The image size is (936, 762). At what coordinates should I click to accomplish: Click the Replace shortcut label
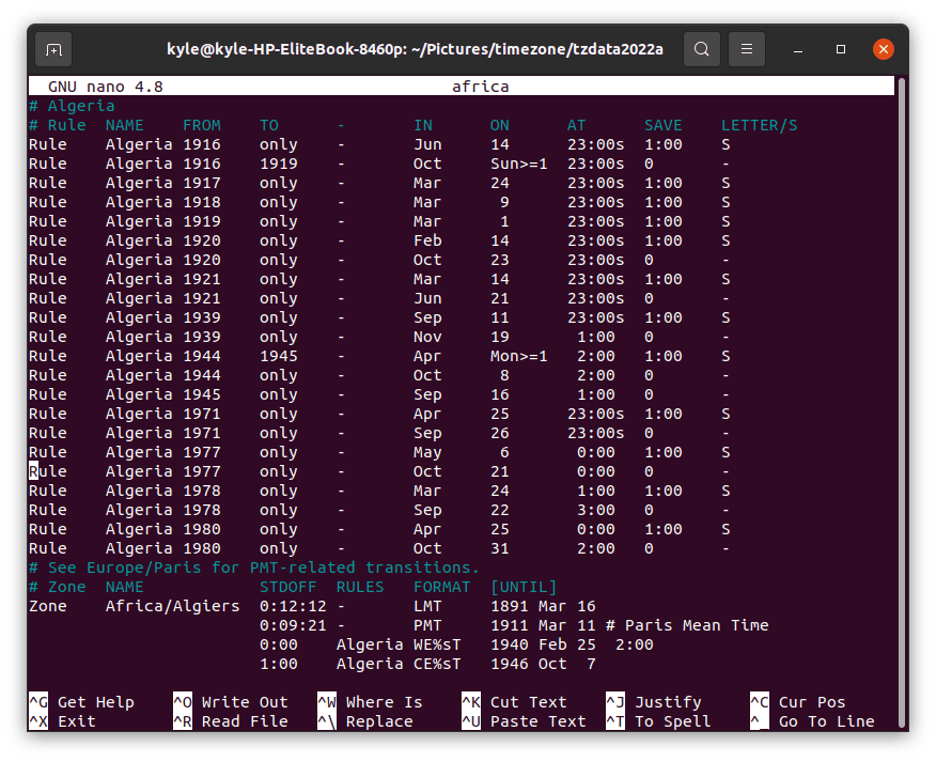[380, 721]
